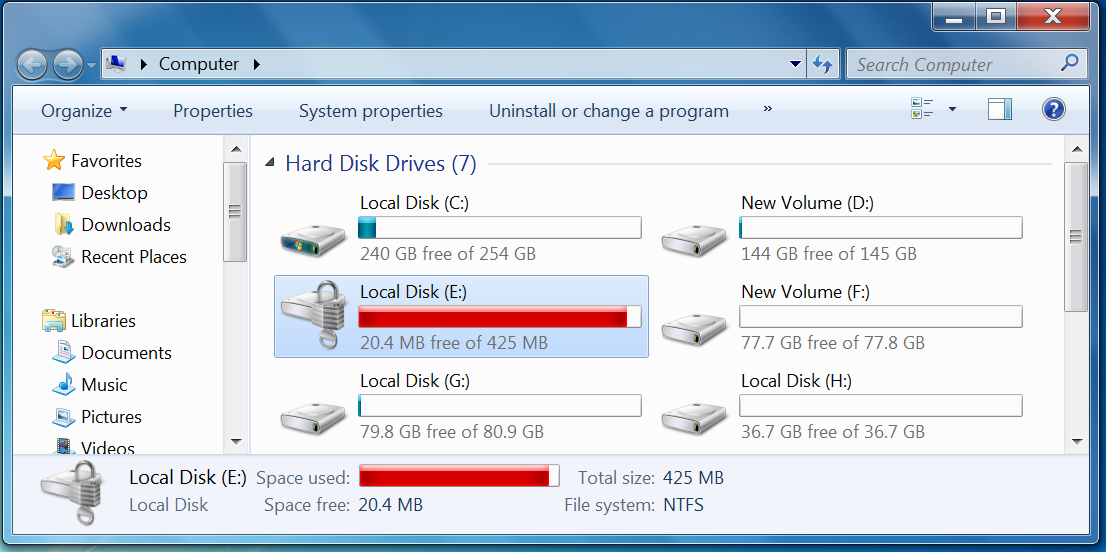The height and width of the screenshot is (552, 1106).
Task: Maximize the Computer window
Action: pyautogui.click(x=995, y=16)
